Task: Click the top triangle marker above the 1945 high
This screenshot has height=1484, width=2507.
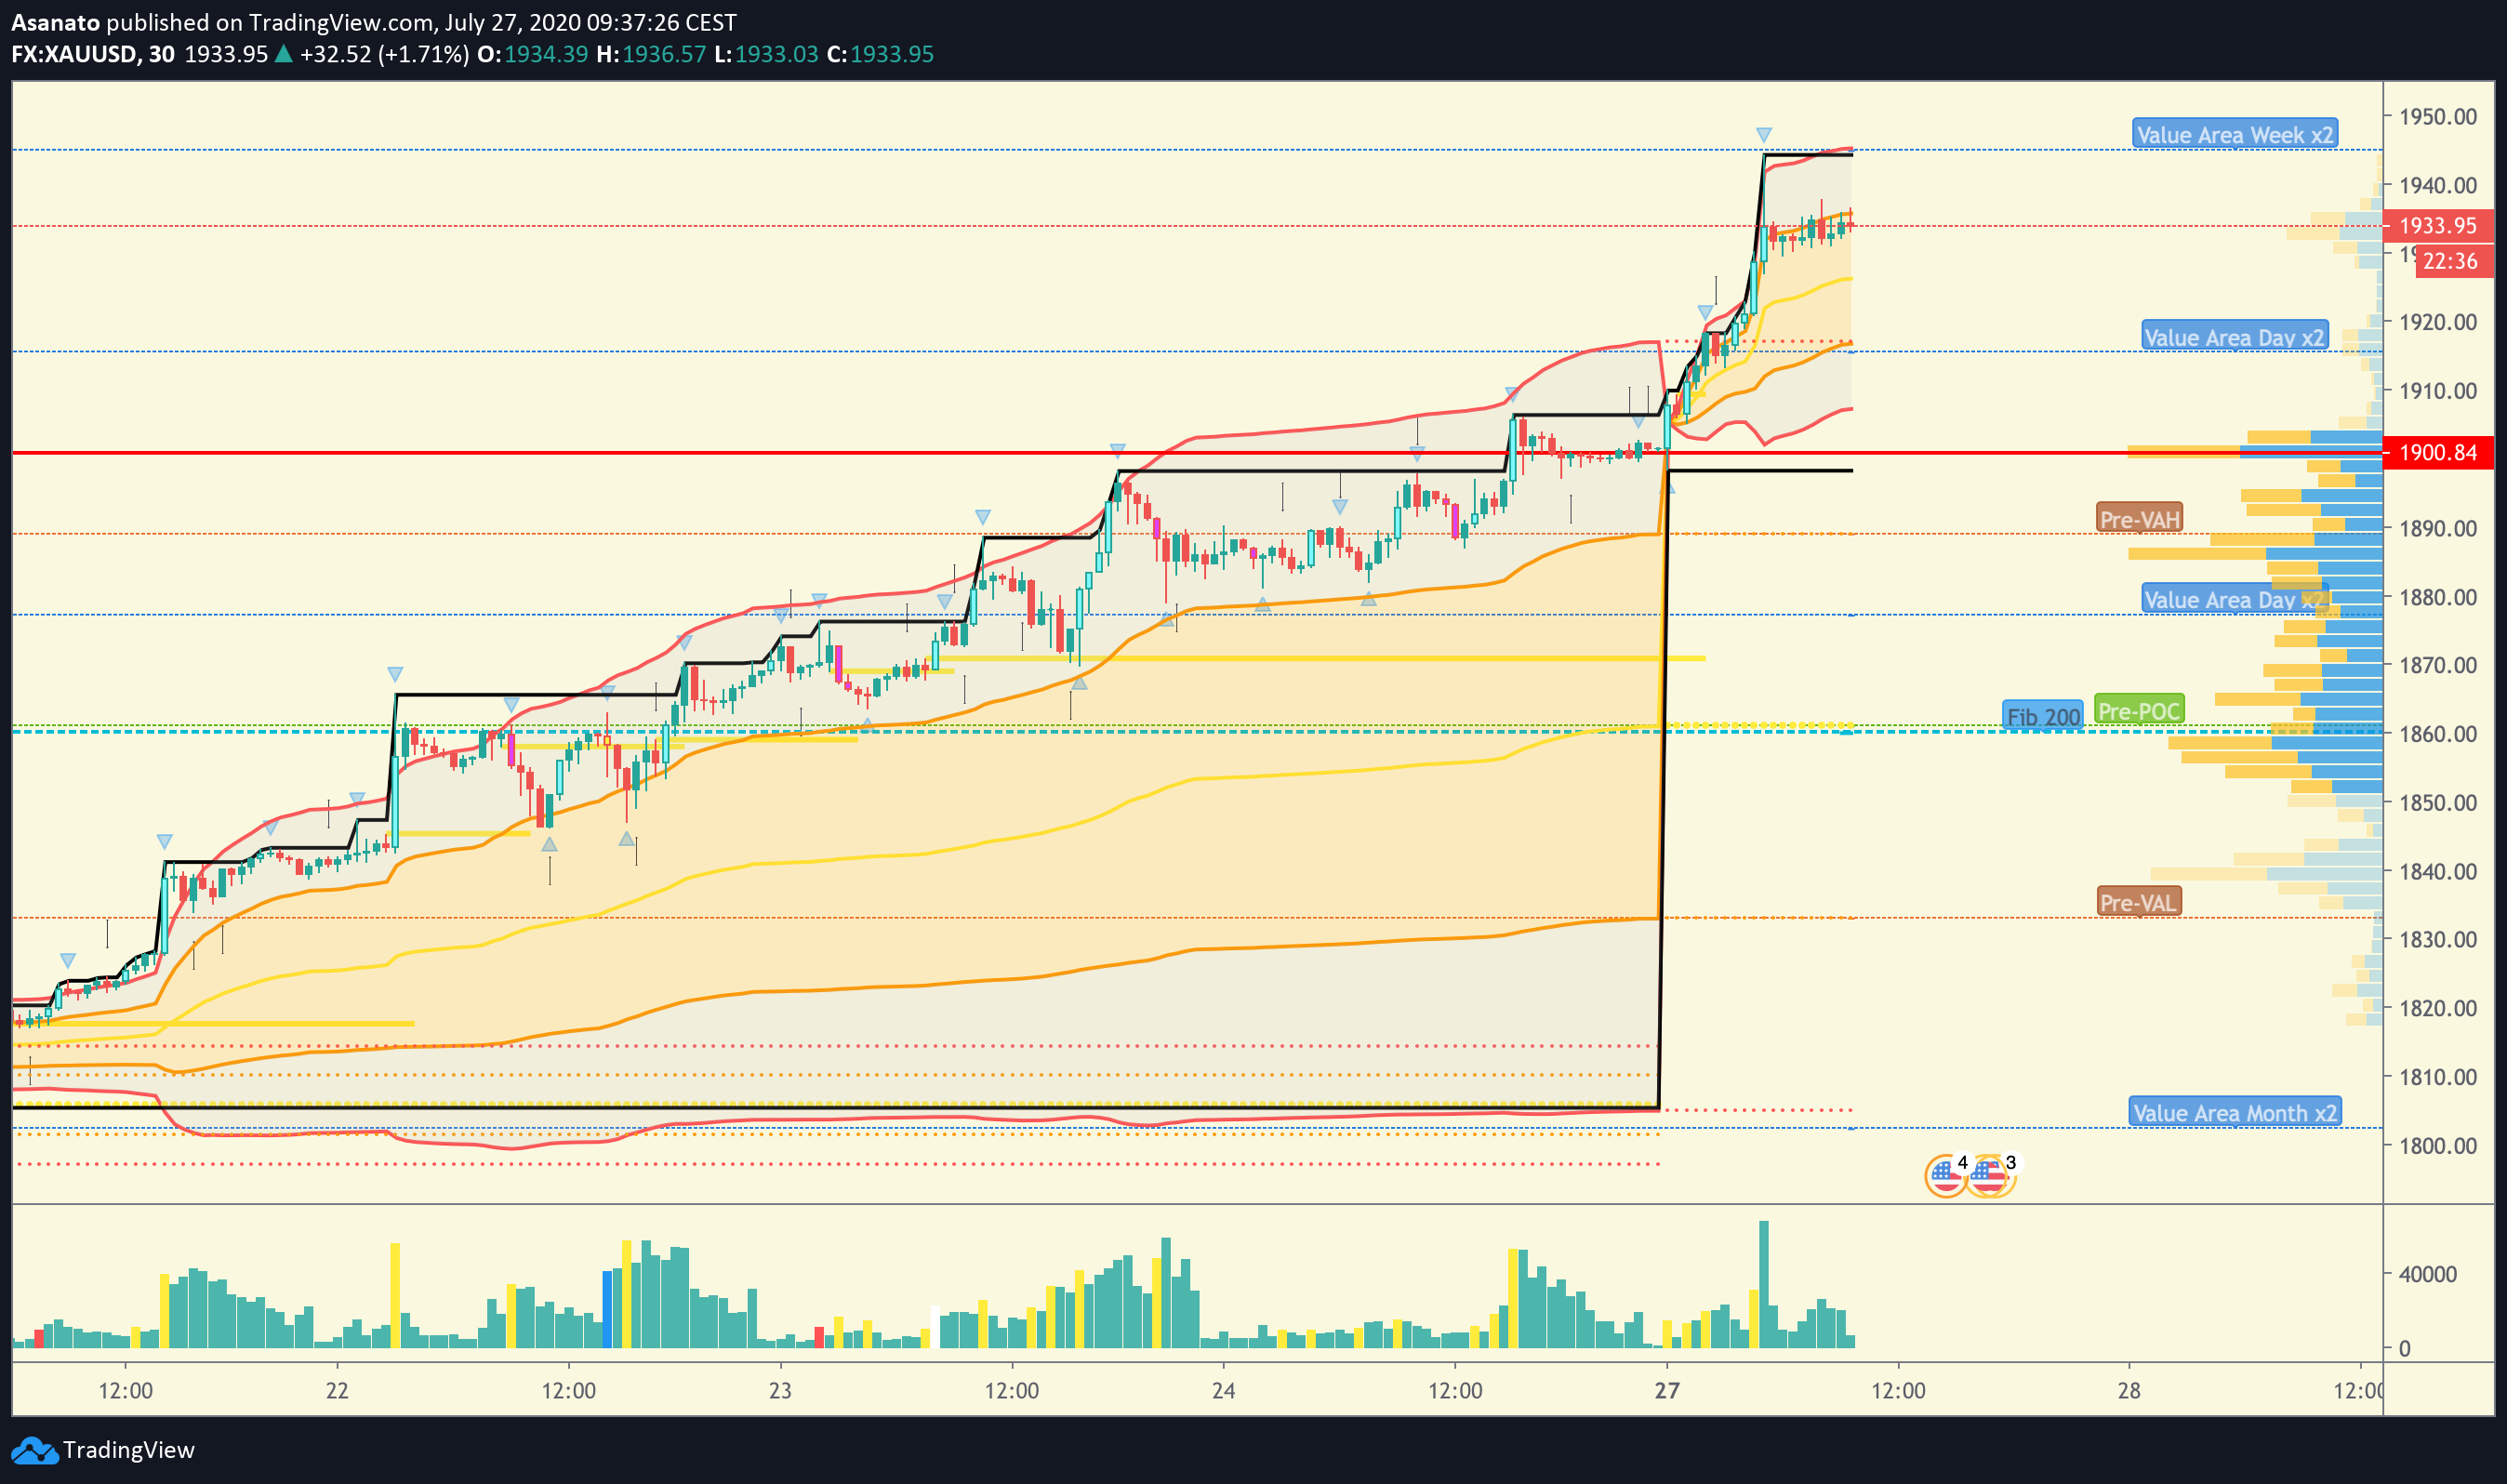Action: click(x=1764, y=135)
